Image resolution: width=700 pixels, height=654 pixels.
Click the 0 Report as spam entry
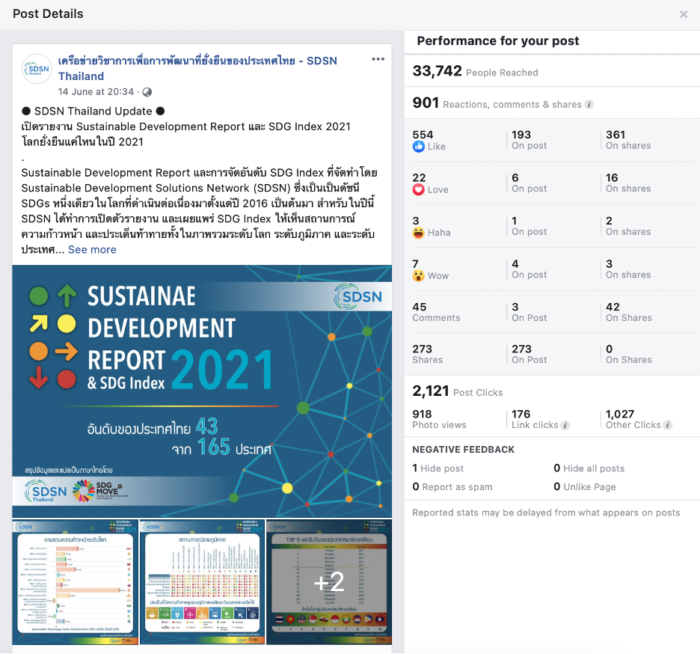point(452,487)
